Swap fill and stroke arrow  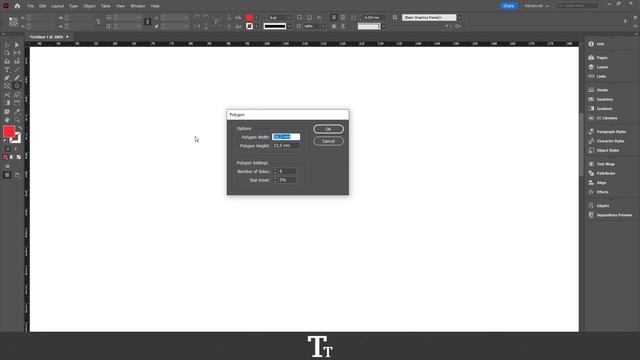point(19,128)
